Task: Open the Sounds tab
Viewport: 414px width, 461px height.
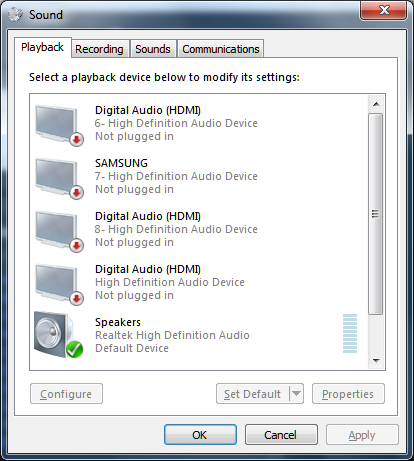Action: pyautogui.click(x=153, y=49)
